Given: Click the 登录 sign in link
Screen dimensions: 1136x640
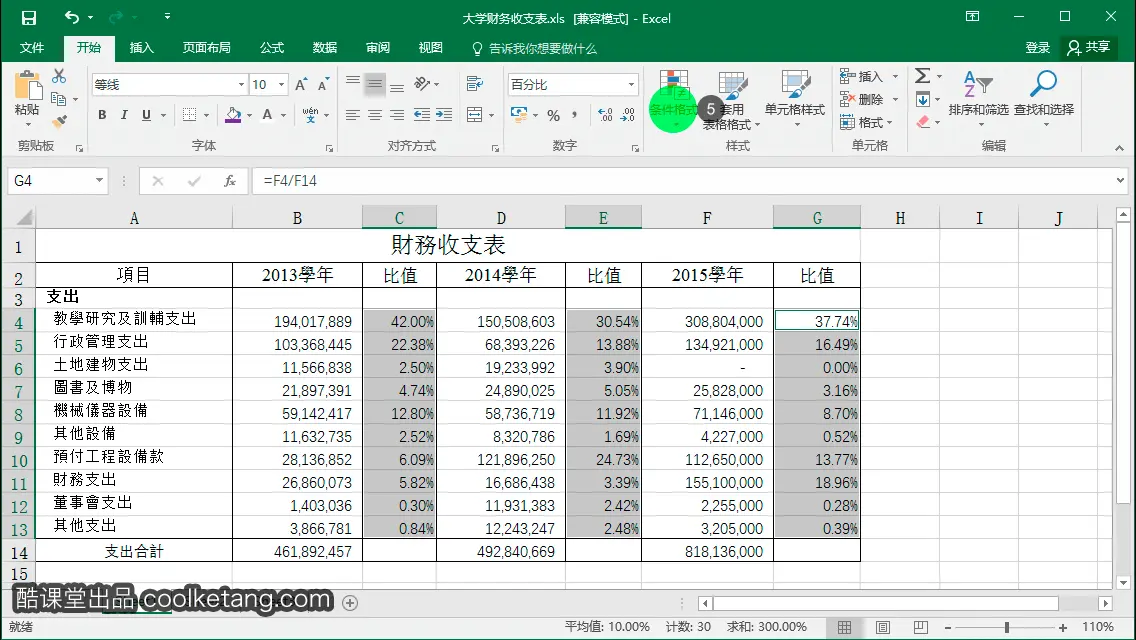Looking at the screenshot, I should click(1037, 48).
